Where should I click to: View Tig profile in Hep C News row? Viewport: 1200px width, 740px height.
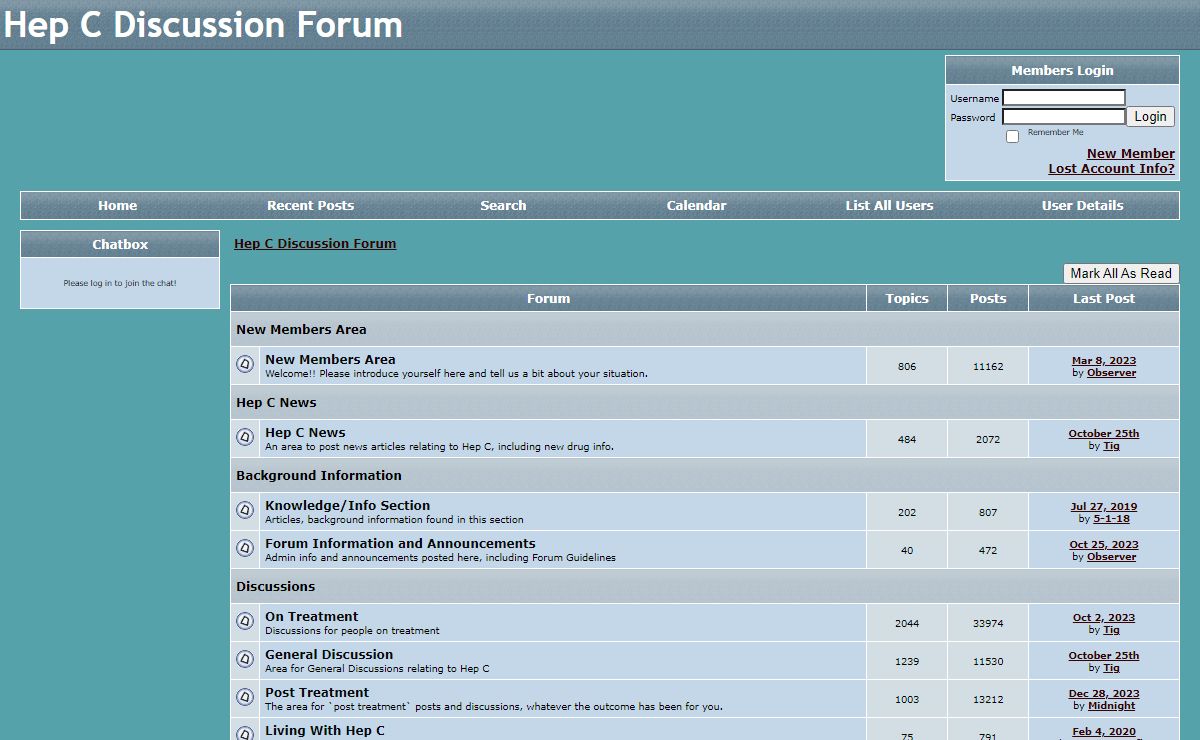tap(1111, 445)
